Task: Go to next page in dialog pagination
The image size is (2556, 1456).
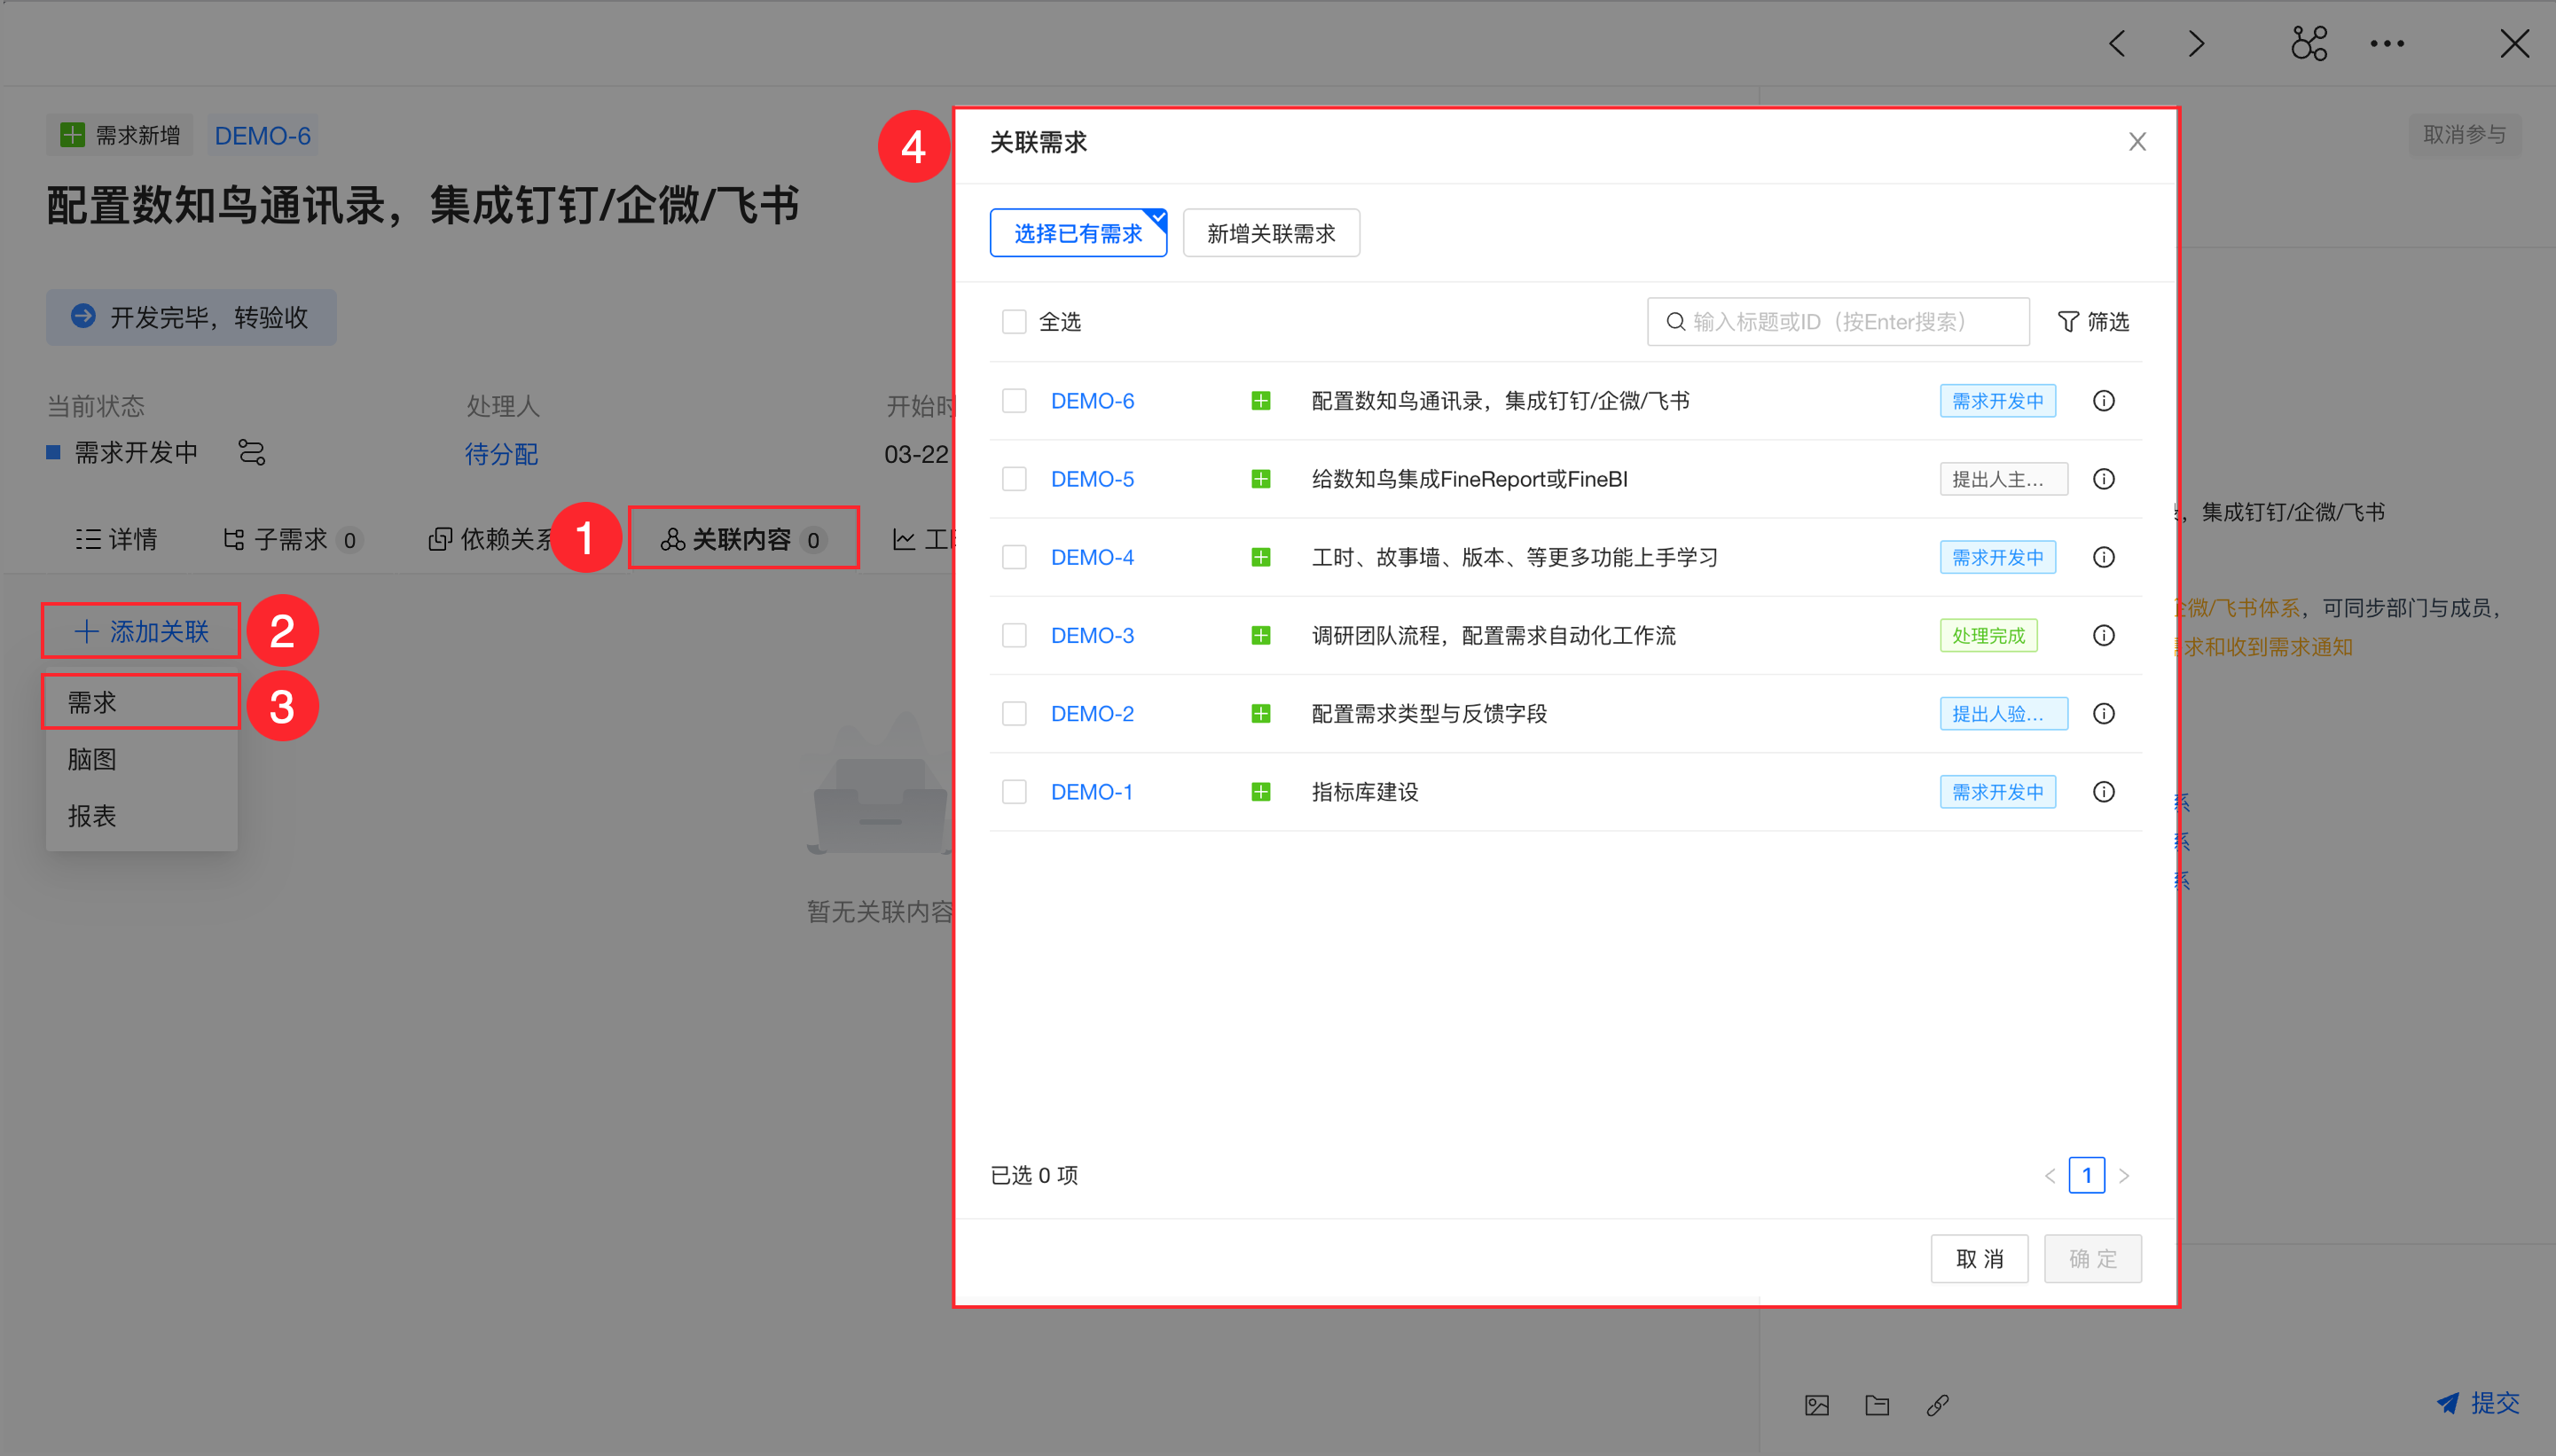Action: pyautogui.click(x=2124, y=1175)
